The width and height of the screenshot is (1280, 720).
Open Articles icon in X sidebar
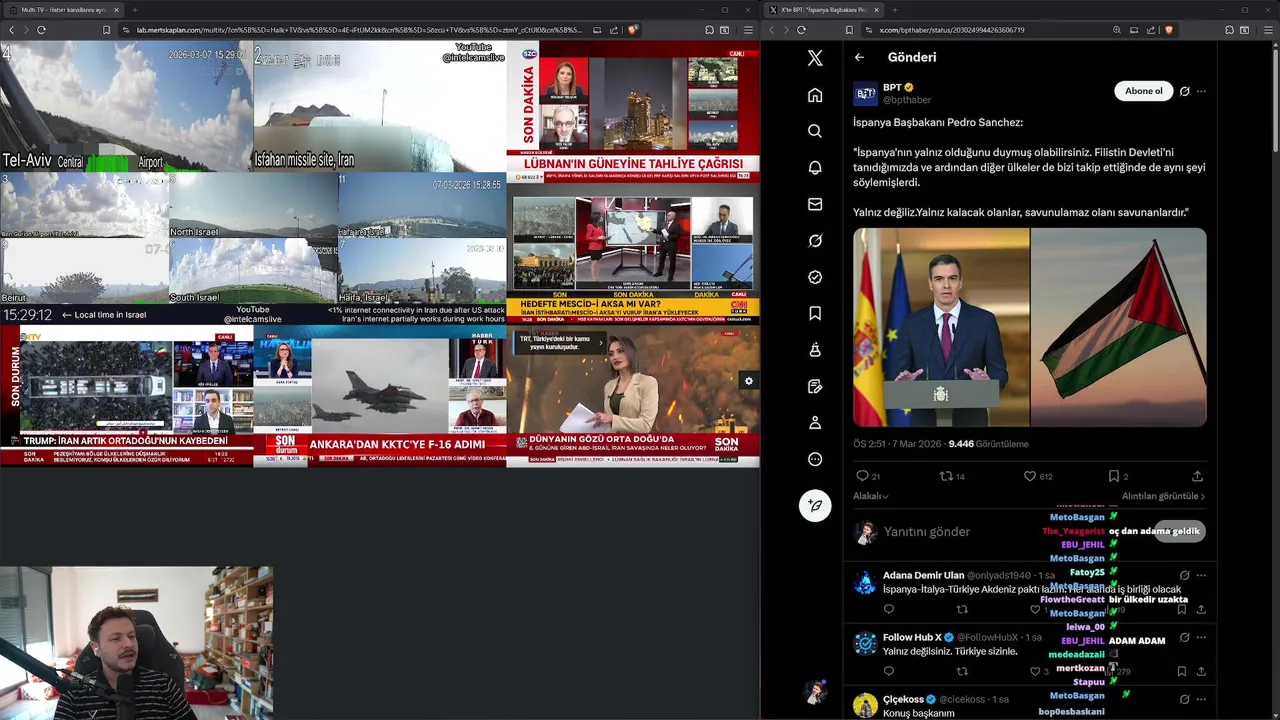815,387
